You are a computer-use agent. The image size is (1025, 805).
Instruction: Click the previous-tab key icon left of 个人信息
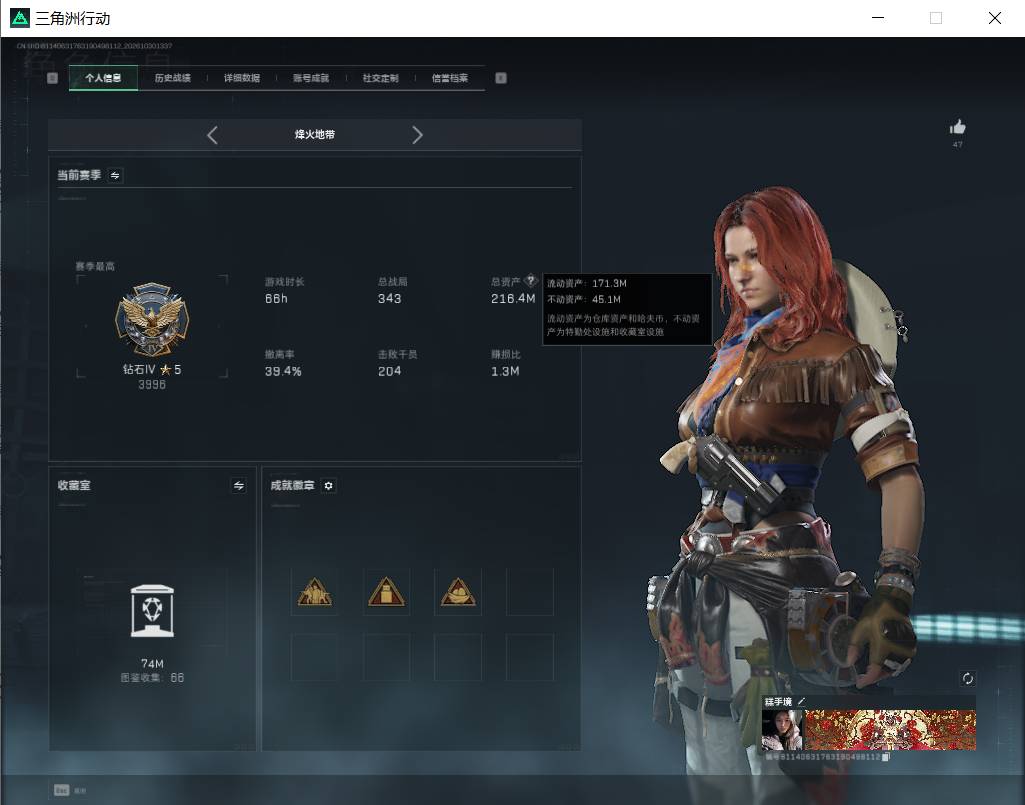coord(52,78)
